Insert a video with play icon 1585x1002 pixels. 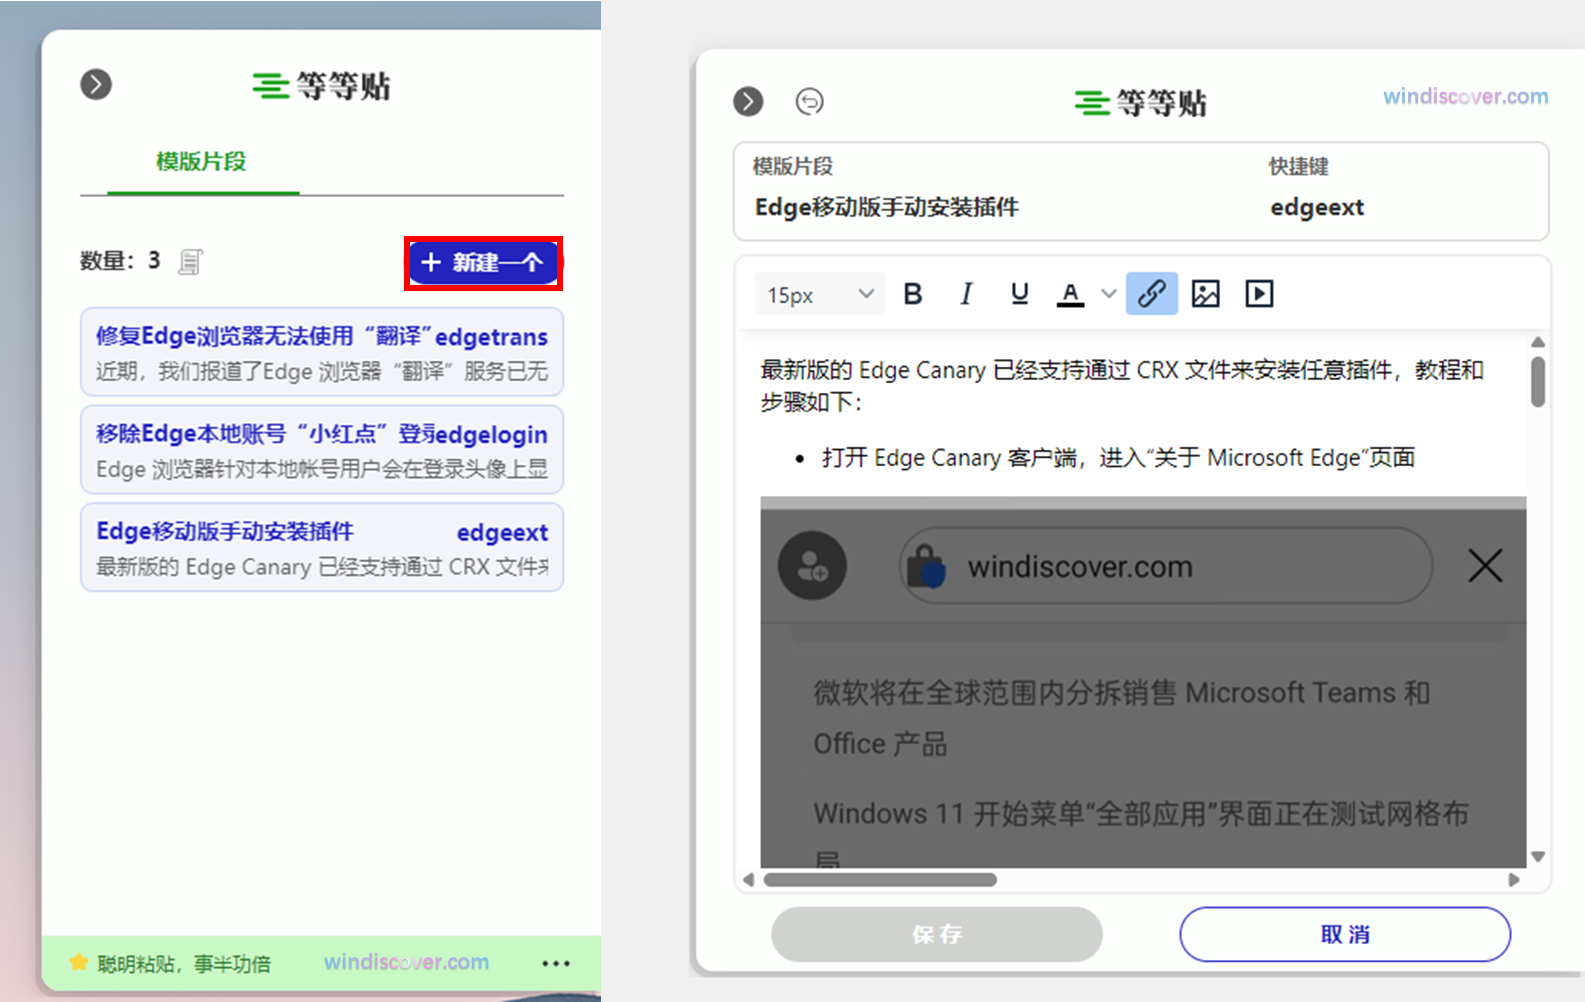pos(1259,294)
